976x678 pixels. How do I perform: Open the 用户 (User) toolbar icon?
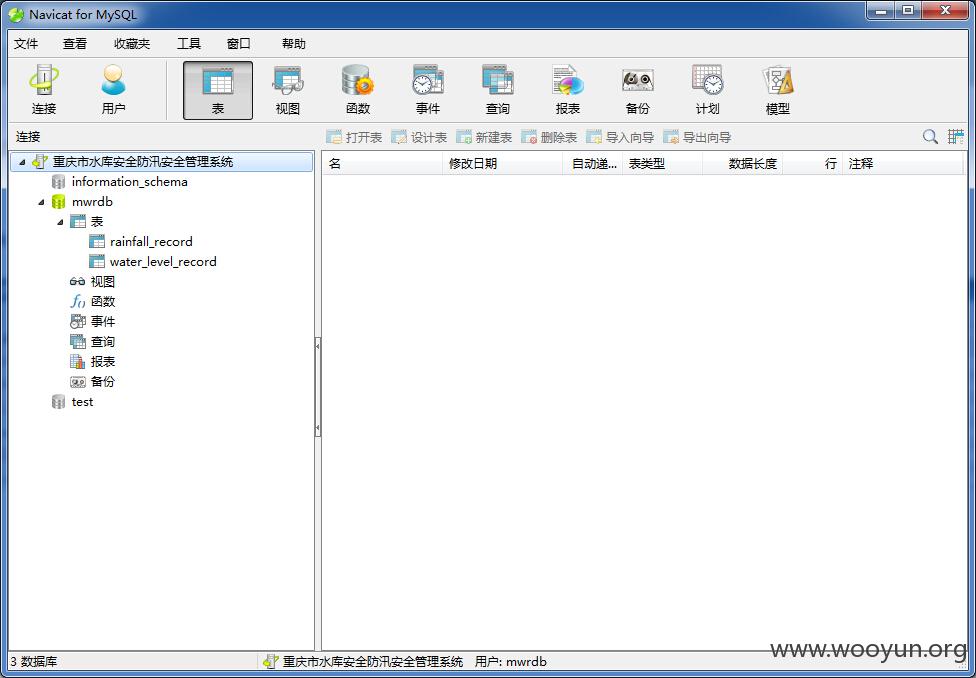coord(113,90)
